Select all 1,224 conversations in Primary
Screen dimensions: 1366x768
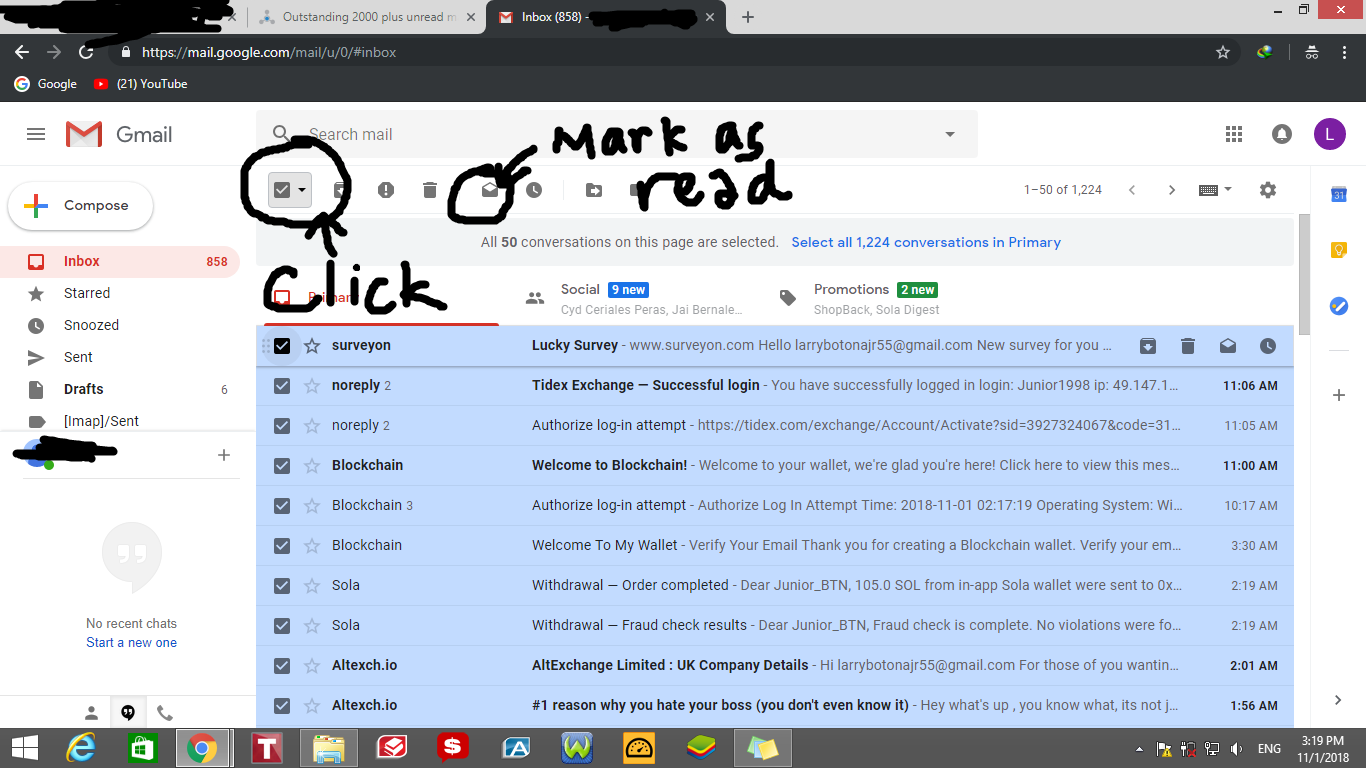pos(926,242)
